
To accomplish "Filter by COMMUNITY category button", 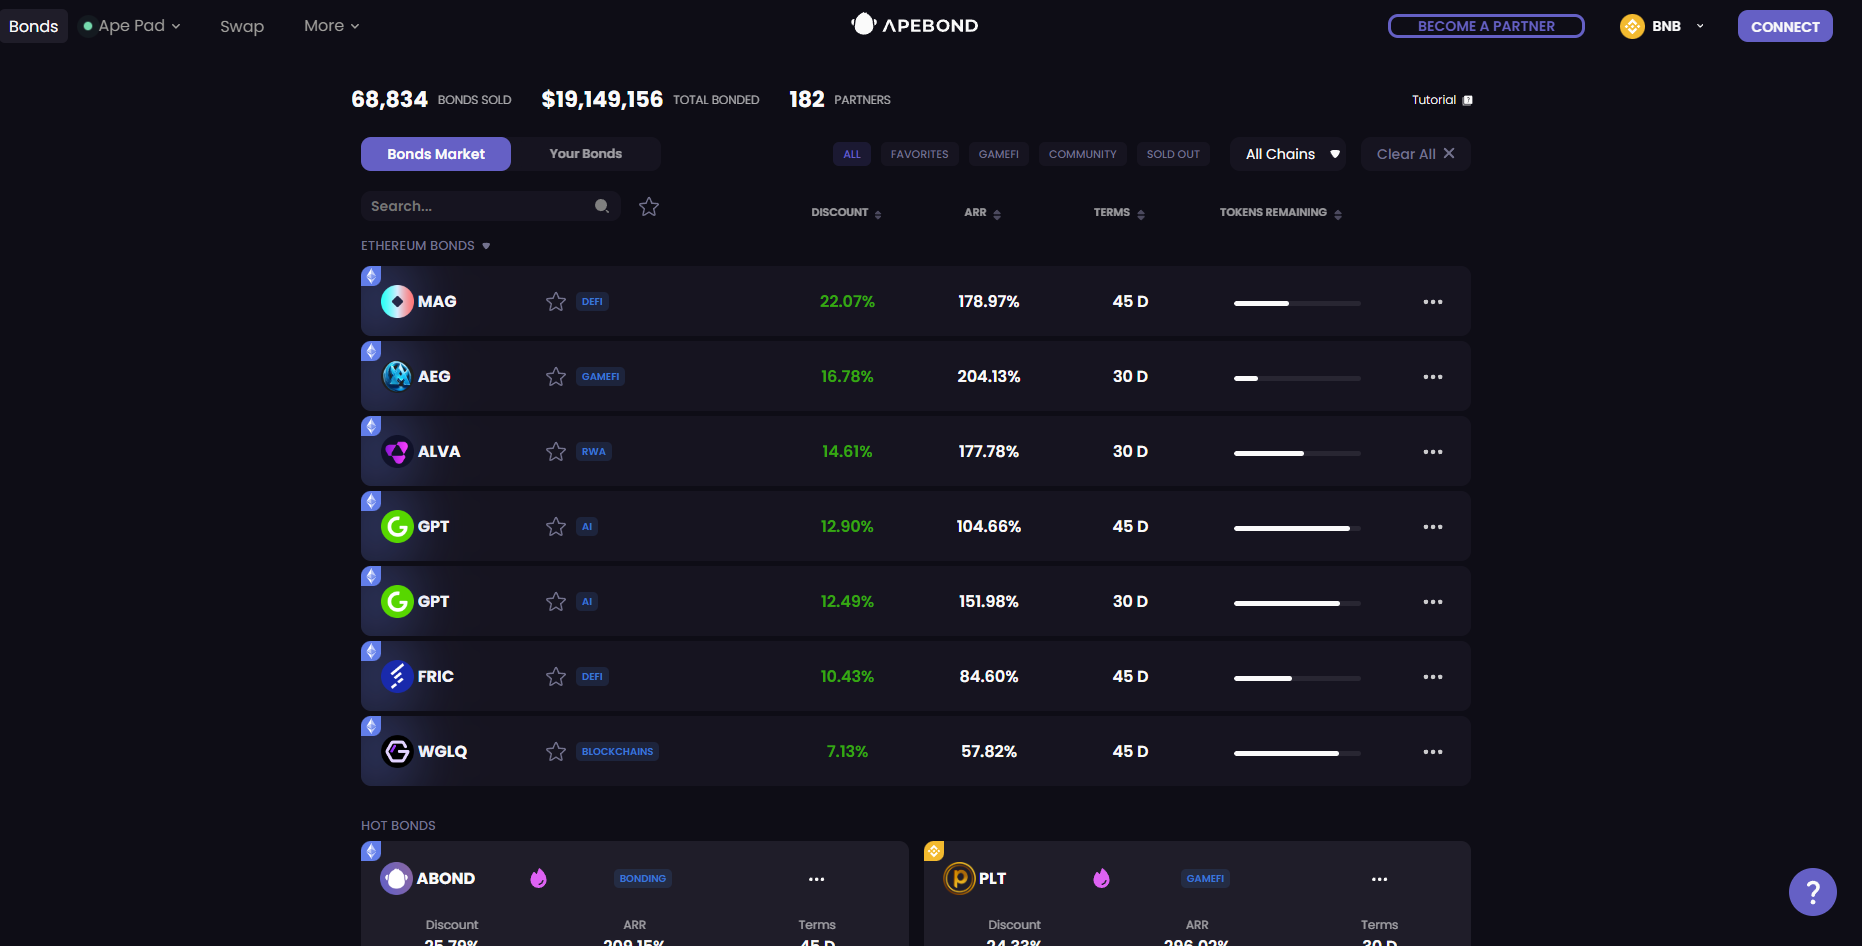I will coord(1083,154).
